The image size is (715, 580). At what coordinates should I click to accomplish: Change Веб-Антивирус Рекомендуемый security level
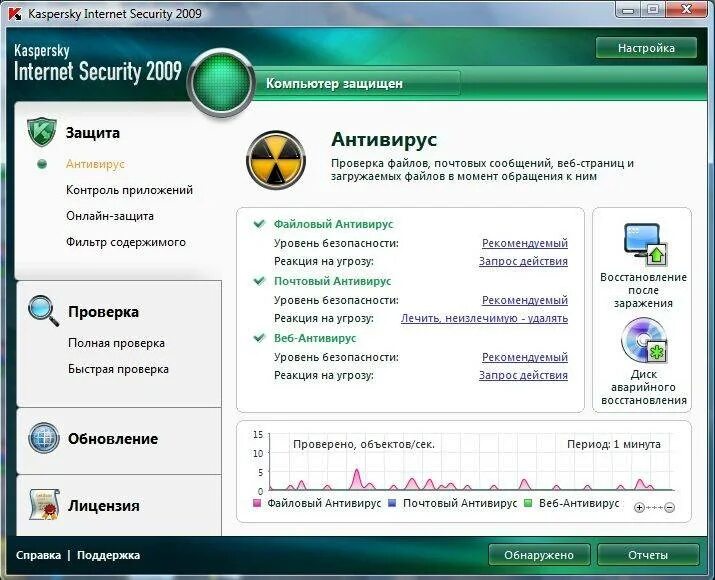point(525,357)
